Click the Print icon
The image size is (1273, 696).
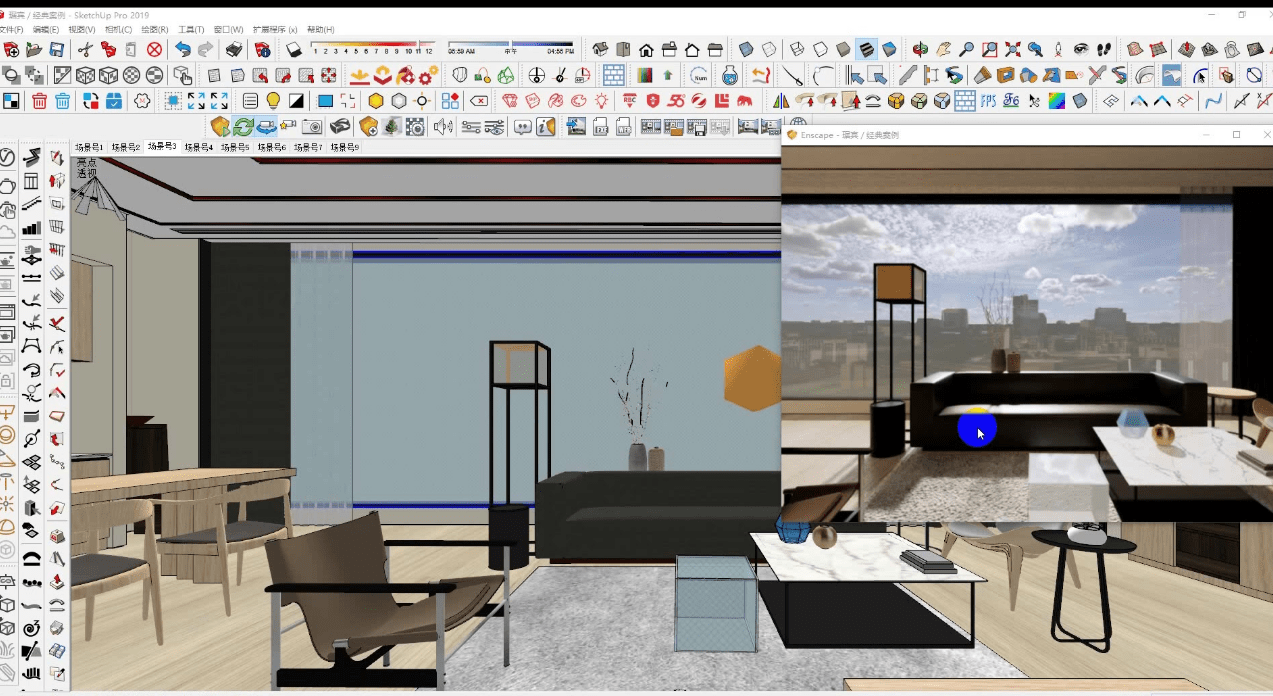point(233,49)
